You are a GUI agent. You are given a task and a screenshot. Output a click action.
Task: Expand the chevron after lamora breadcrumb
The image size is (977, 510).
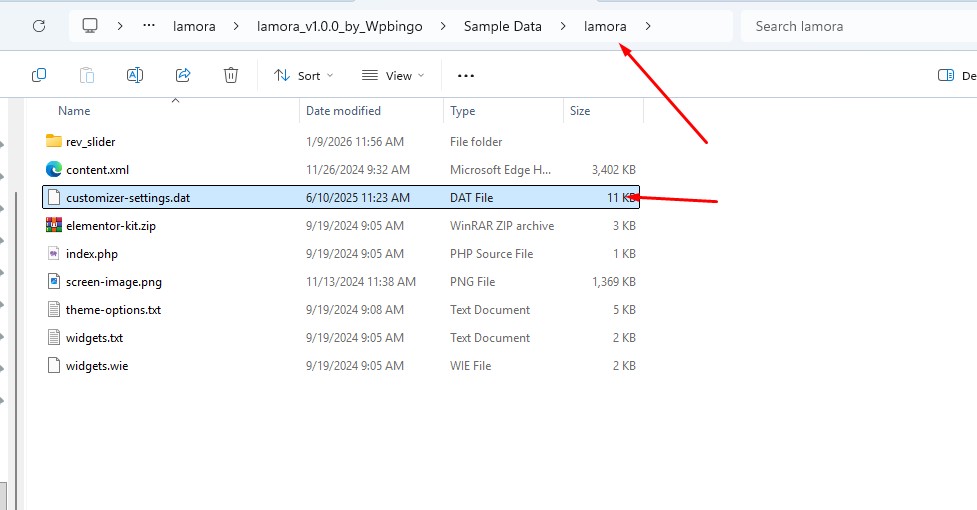[x=648, y=26]
